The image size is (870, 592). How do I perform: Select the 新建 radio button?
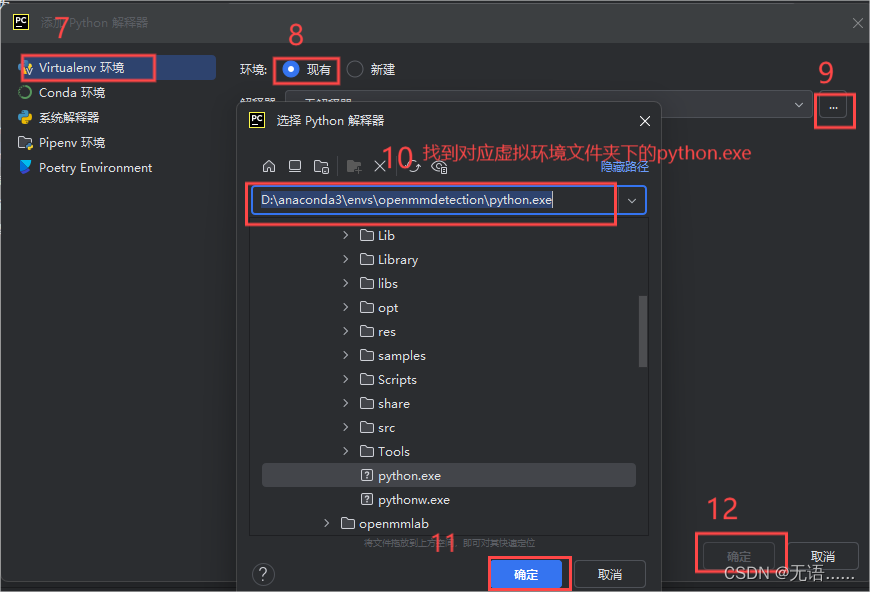click(355, 69)
